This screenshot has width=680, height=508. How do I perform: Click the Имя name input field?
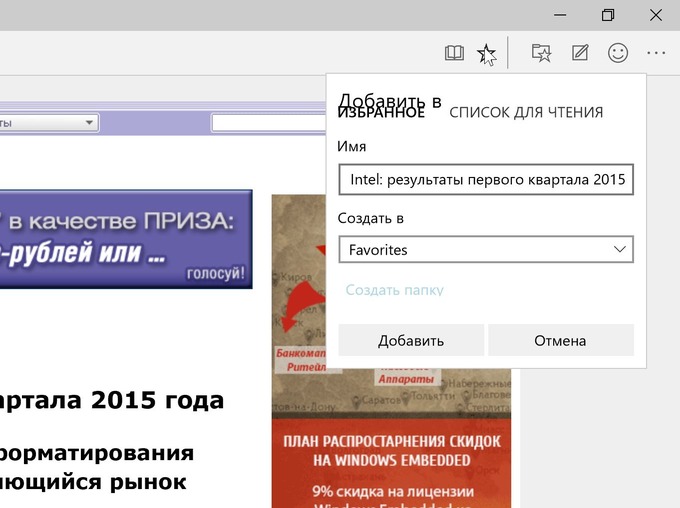pyautogui.click(x=486, y=179)
